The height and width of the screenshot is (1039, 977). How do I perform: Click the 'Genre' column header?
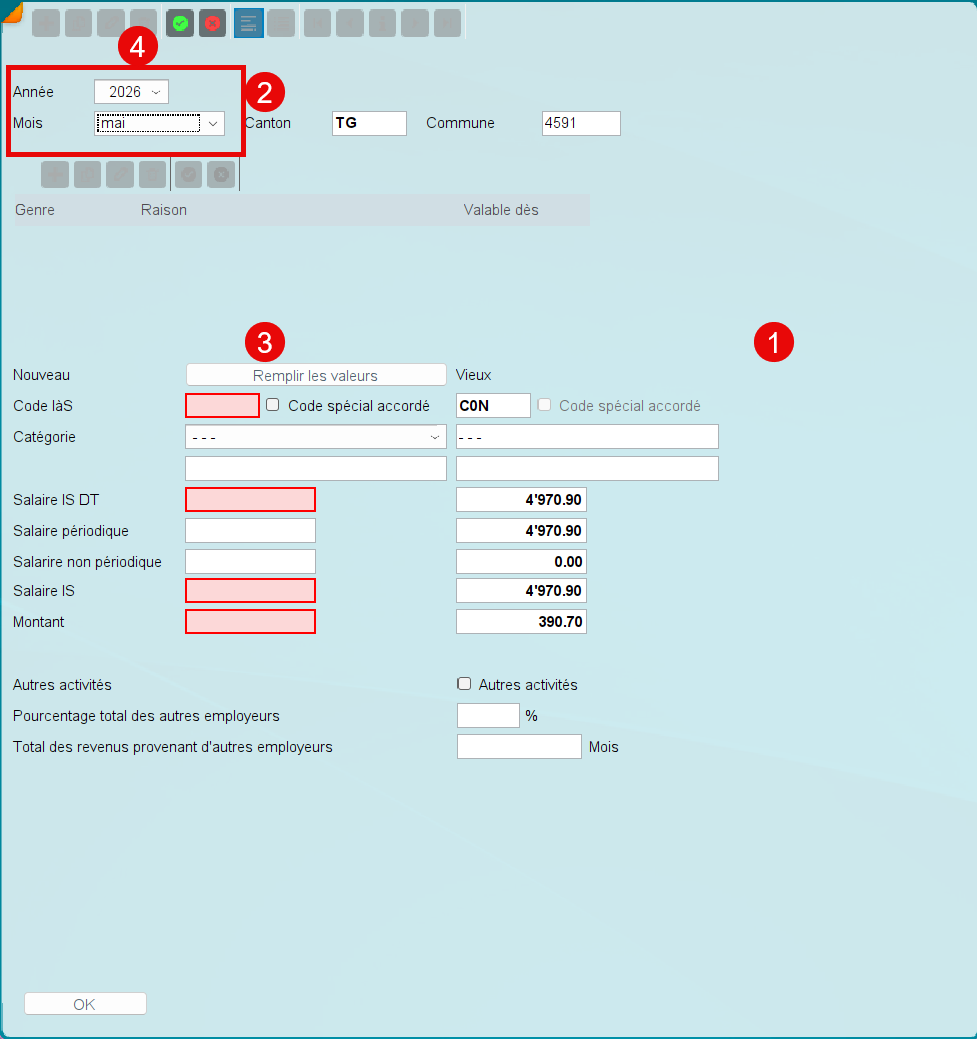(x=35, y=210)
